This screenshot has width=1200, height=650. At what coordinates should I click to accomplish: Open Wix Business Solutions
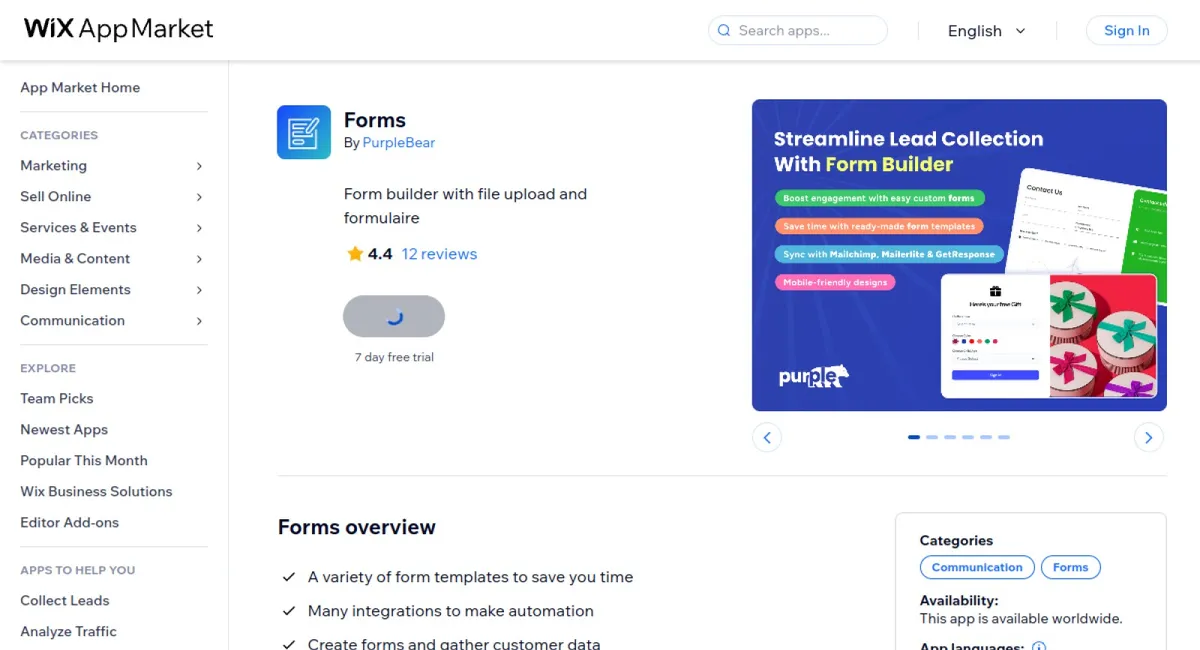(x=96, y=492)
